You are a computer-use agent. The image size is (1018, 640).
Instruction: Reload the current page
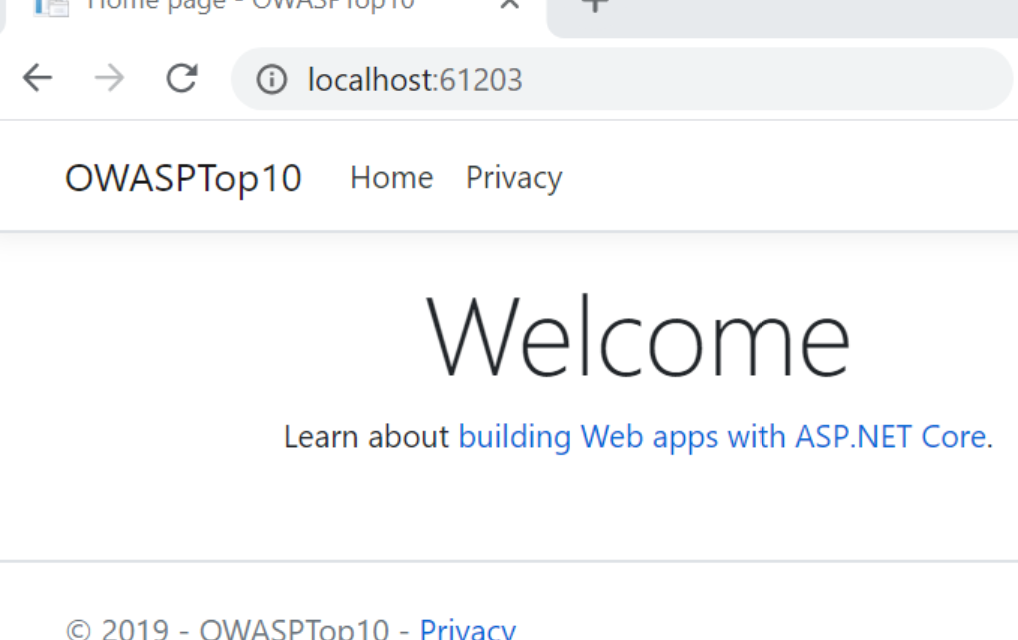pyautogui.click(x=181, y=78)
